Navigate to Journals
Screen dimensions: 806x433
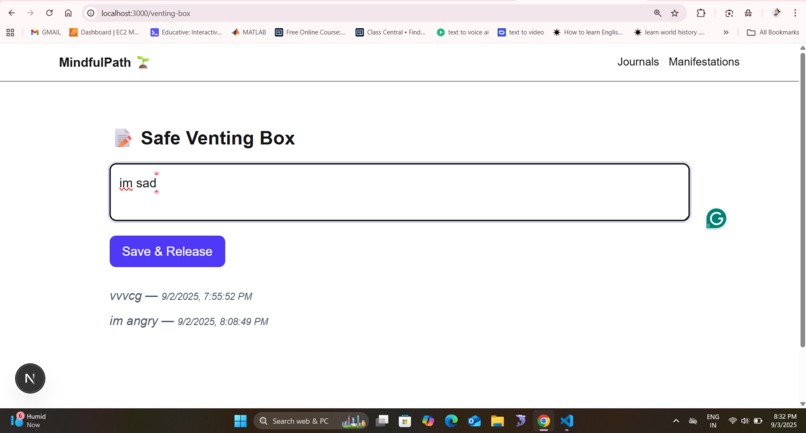tap(638, 62)
